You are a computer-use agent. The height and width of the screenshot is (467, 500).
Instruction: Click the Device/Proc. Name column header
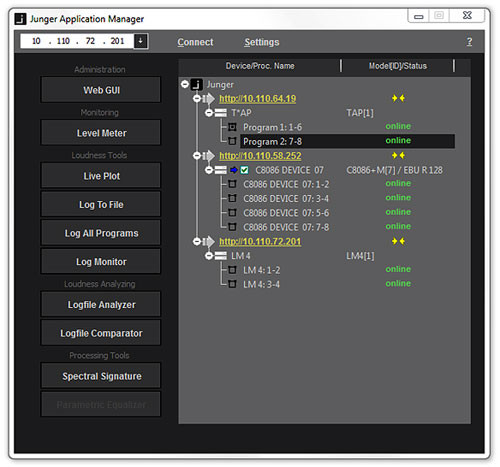click(260, 66)
